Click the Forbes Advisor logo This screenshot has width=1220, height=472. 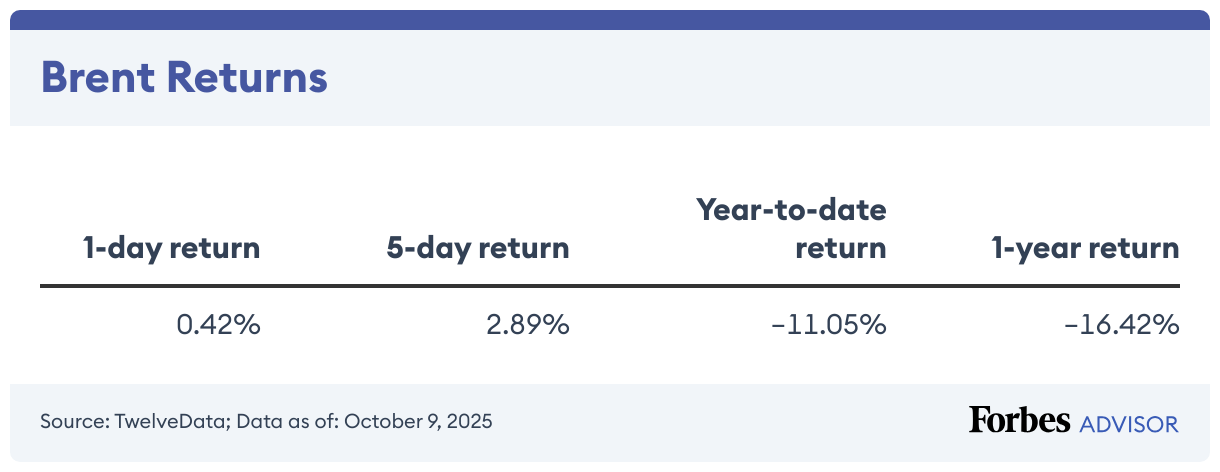click(1074, 421)
